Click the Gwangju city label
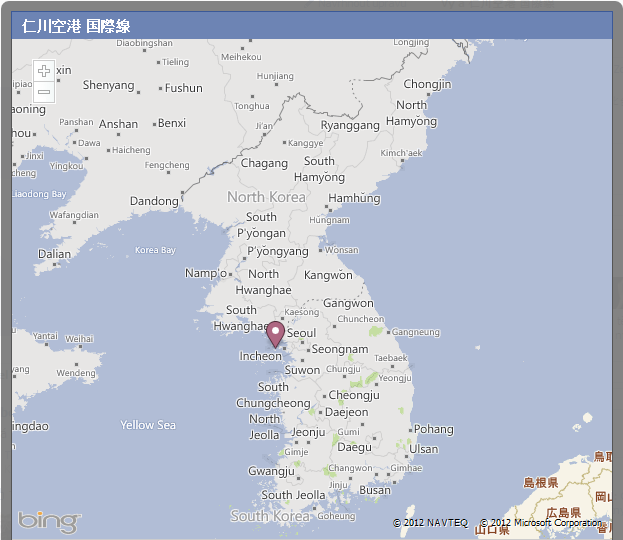The image size is (623, 540). click(x=271, y=471)
